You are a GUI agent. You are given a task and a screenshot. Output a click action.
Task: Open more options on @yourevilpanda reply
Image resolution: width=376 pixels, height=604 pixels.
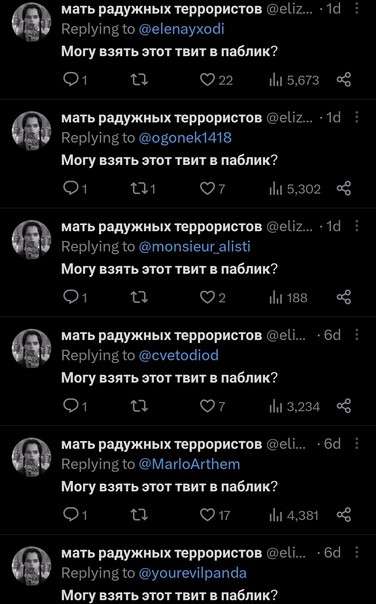(357, 552)
